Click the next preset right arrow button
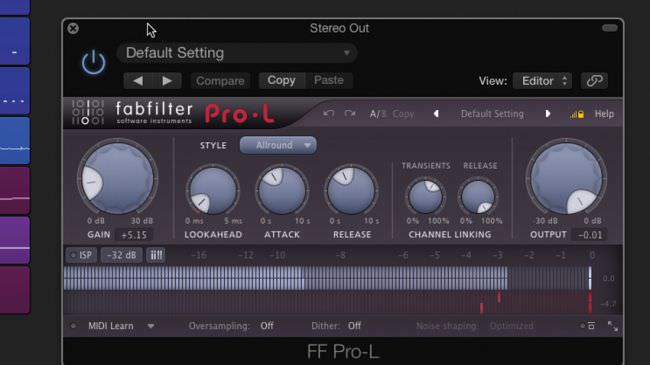This screenshot has height=365, width=650. pos(167,80)
